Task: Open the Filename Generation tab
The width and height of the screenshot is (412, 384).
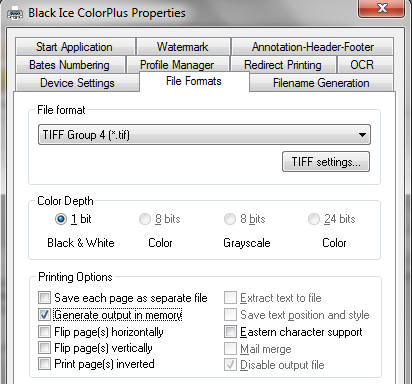Action: point(321,83)
